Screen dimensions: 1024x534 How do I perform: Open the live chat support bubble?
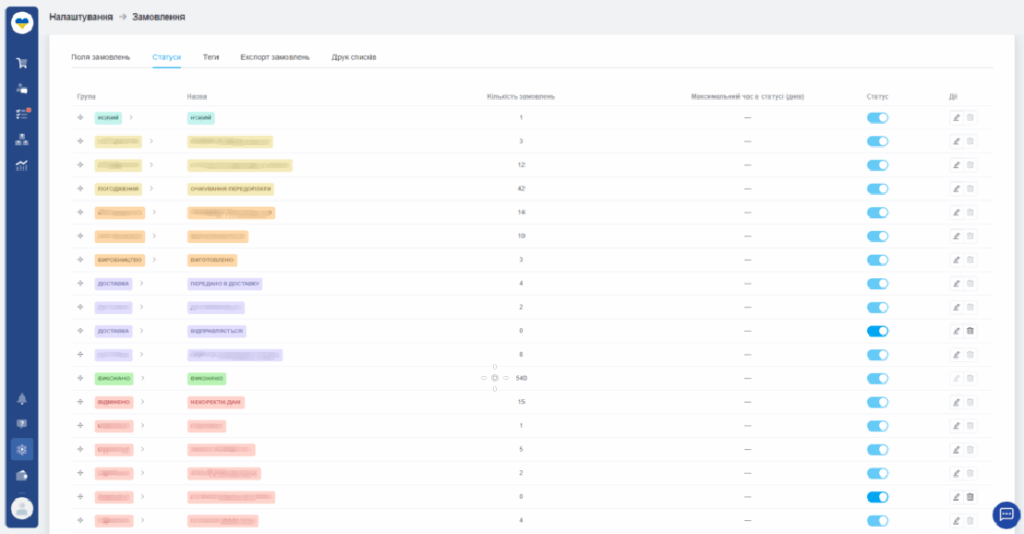(x=1005, y=514)
